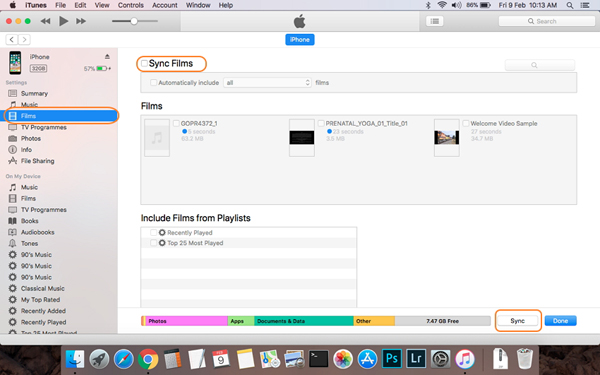Open the Edit menu
Image resolution: width=600 pixels, height=375 pixels.
80,5
